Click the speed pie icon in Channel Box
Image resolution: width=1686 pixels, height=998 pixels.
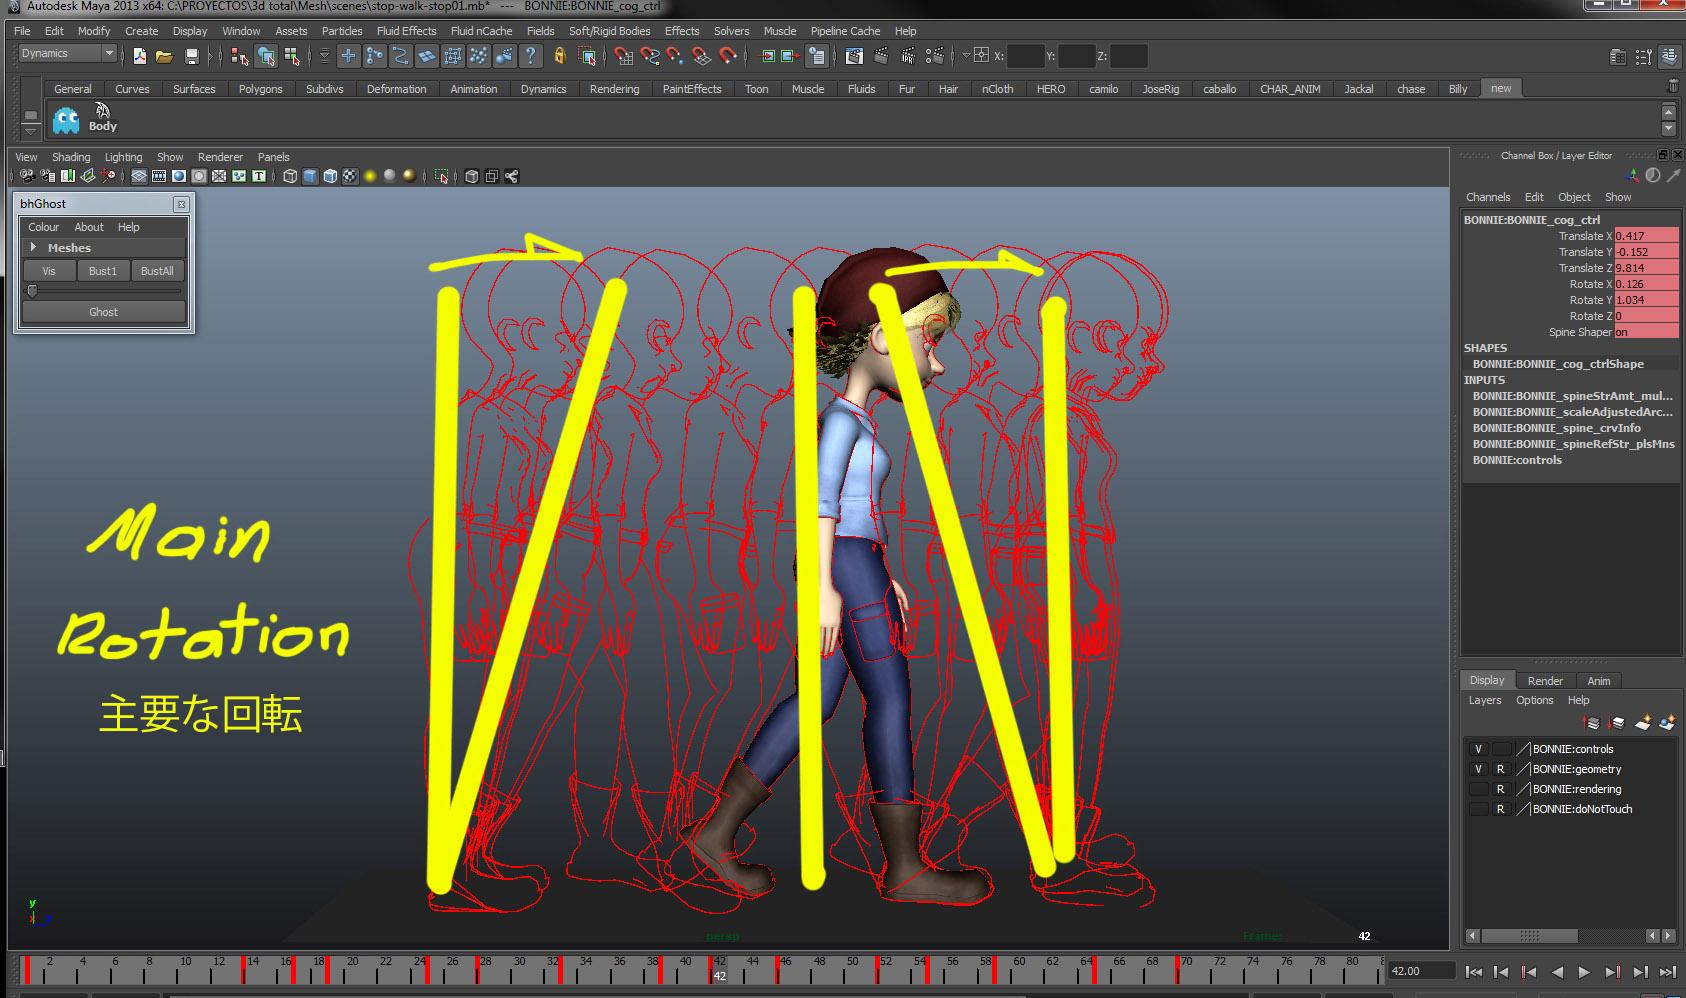click(x=1653, y=175)
